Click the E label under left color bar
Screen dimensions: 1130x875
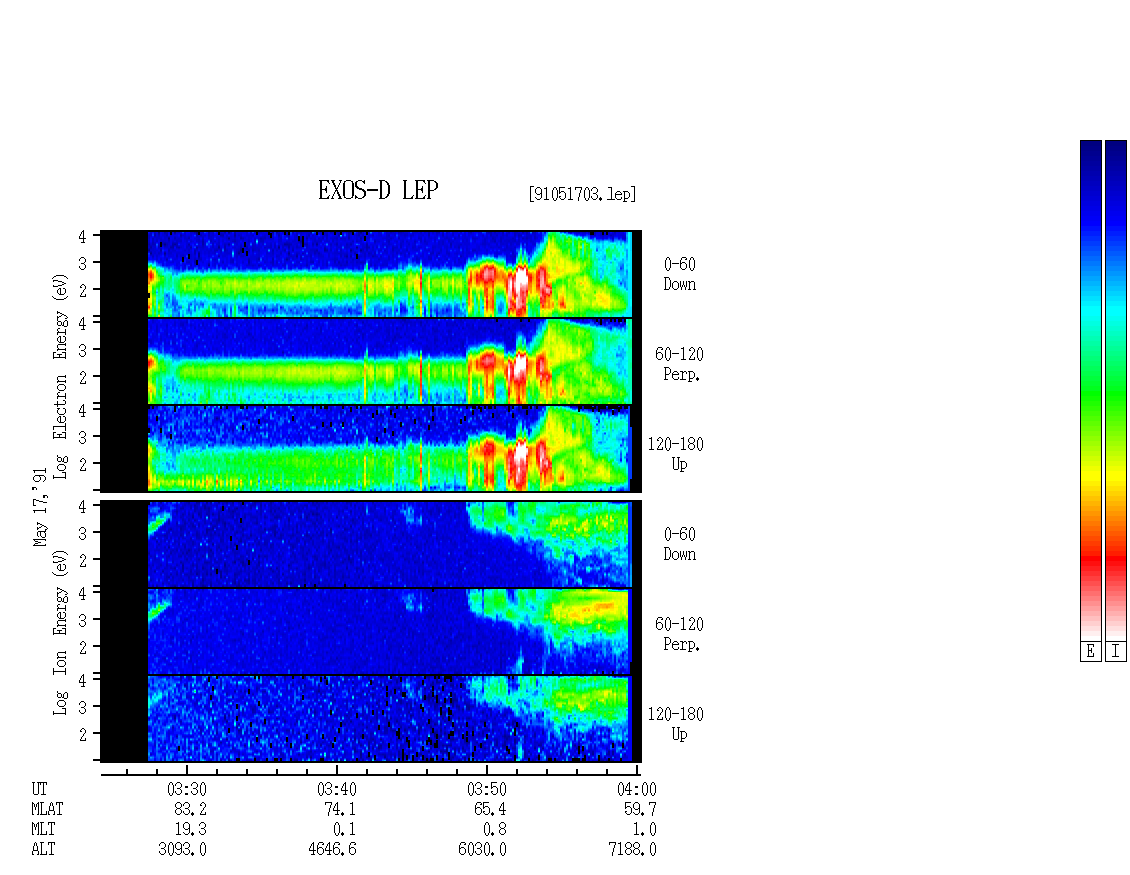tap(1090, 651)
